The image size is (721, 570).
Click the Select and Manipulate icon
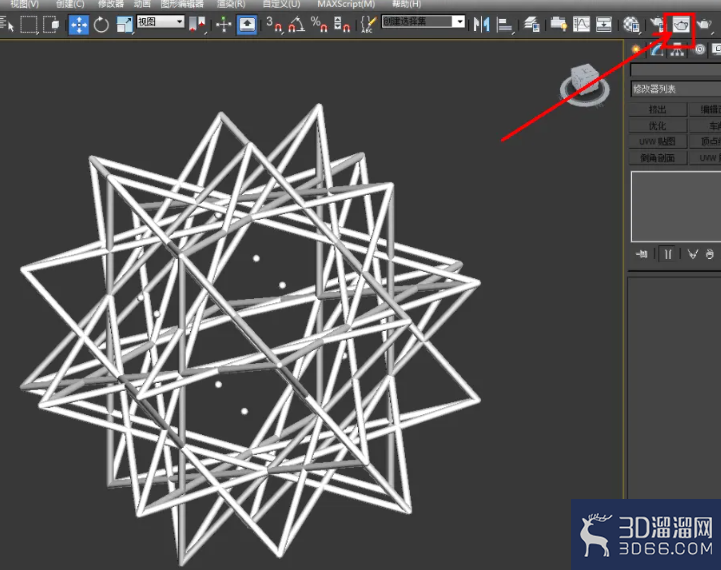[223, 24]
